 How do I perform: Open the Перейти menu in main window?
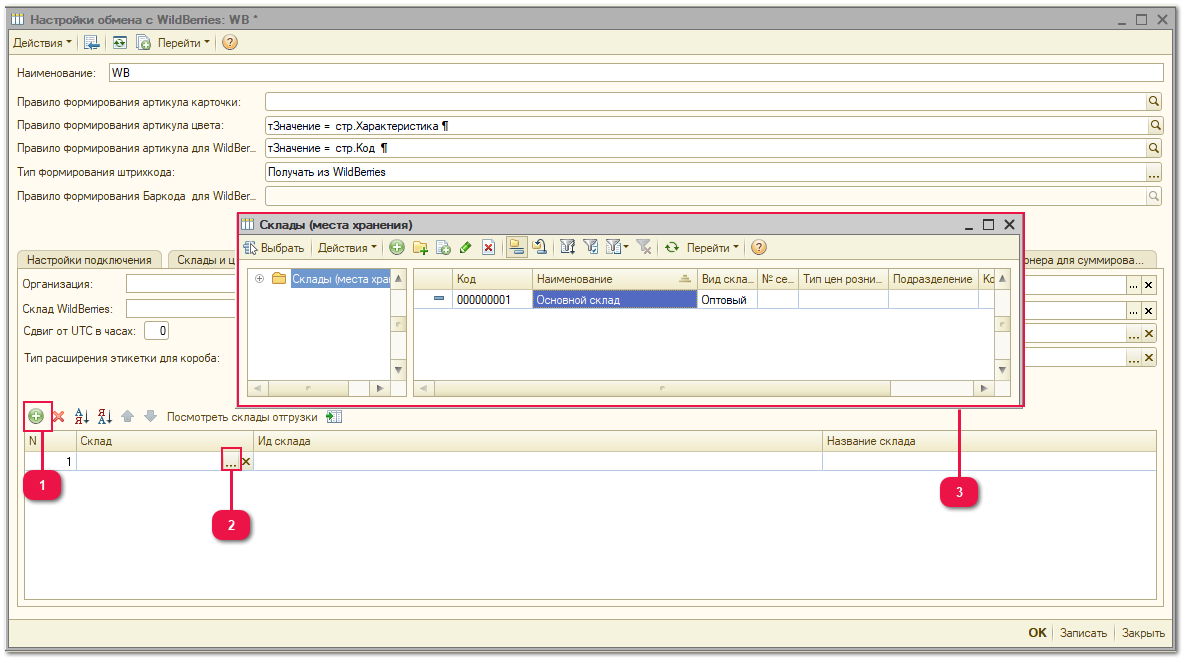(184, 43)
